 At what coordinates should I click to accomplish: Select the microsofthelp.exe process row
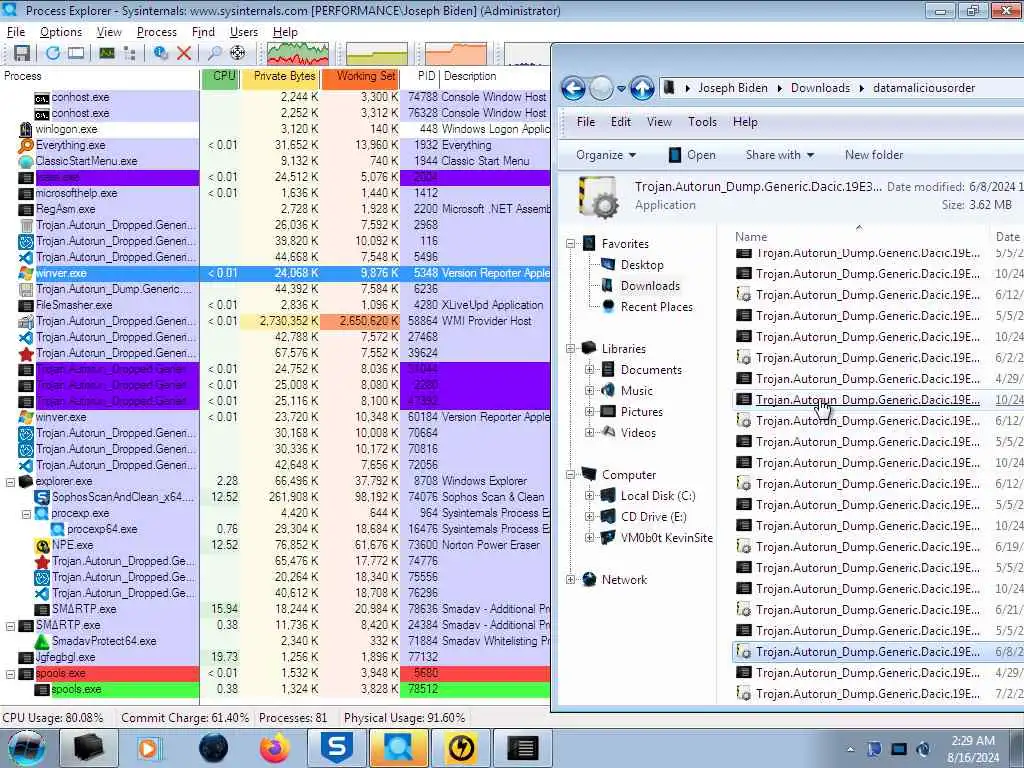tap(276, 193)
